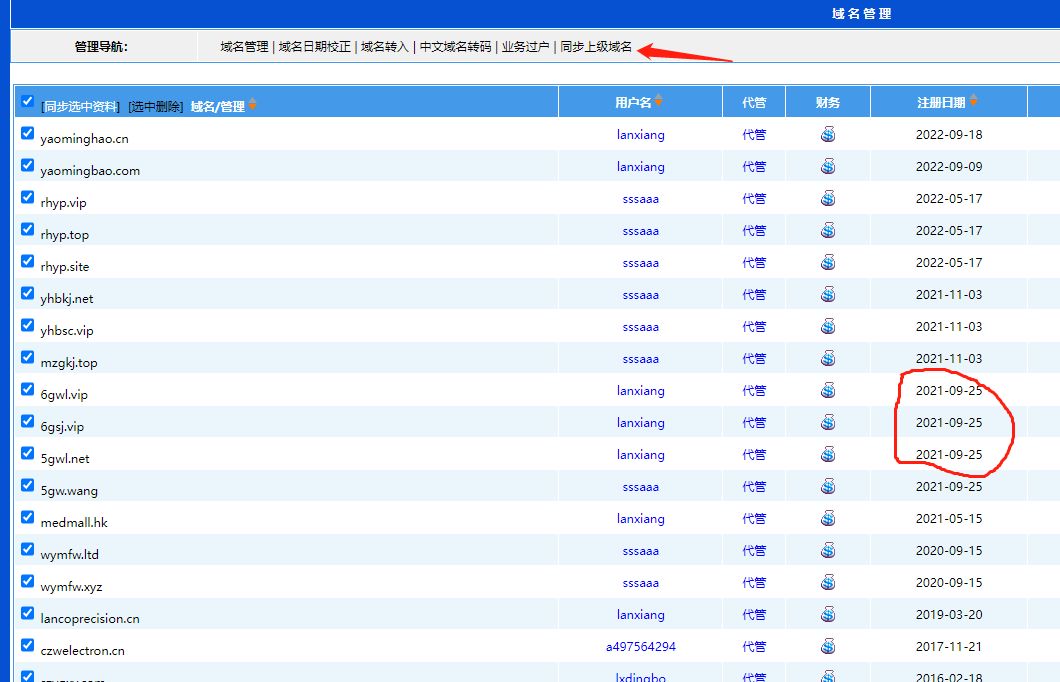Sort the list by 注册日期 arrow

click(973, 101)
